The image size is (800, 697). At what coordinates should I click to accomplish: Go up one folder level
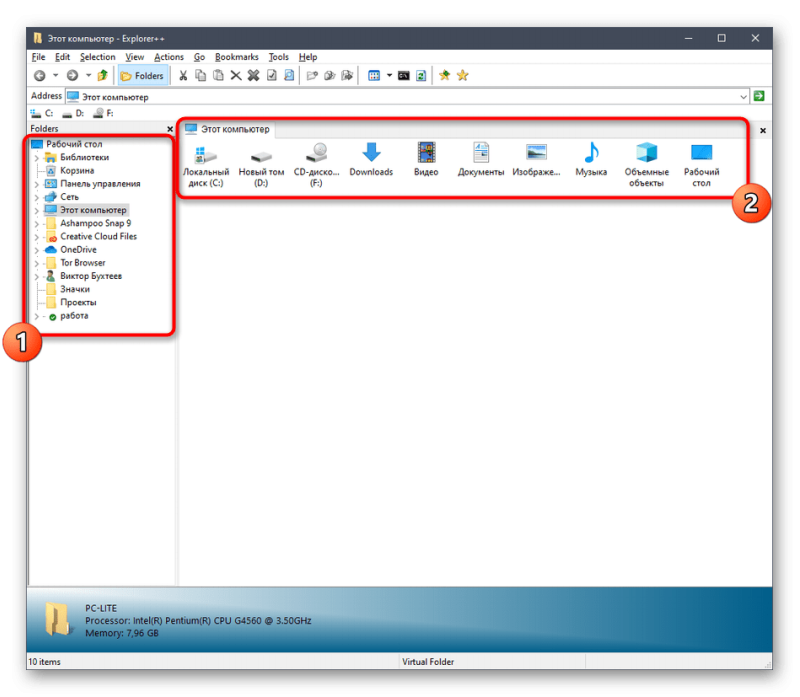[x=103, y=76]
